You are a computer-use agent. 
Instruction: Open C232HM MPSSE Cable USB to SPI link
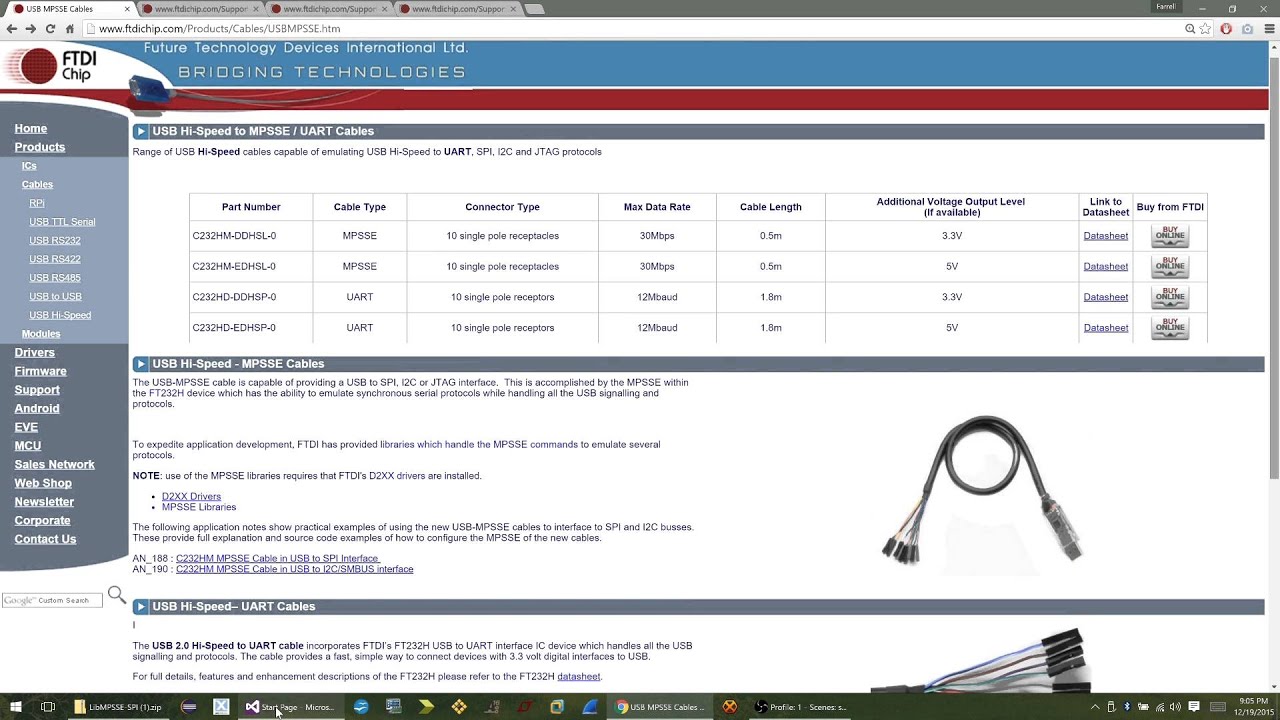(278, 559)
